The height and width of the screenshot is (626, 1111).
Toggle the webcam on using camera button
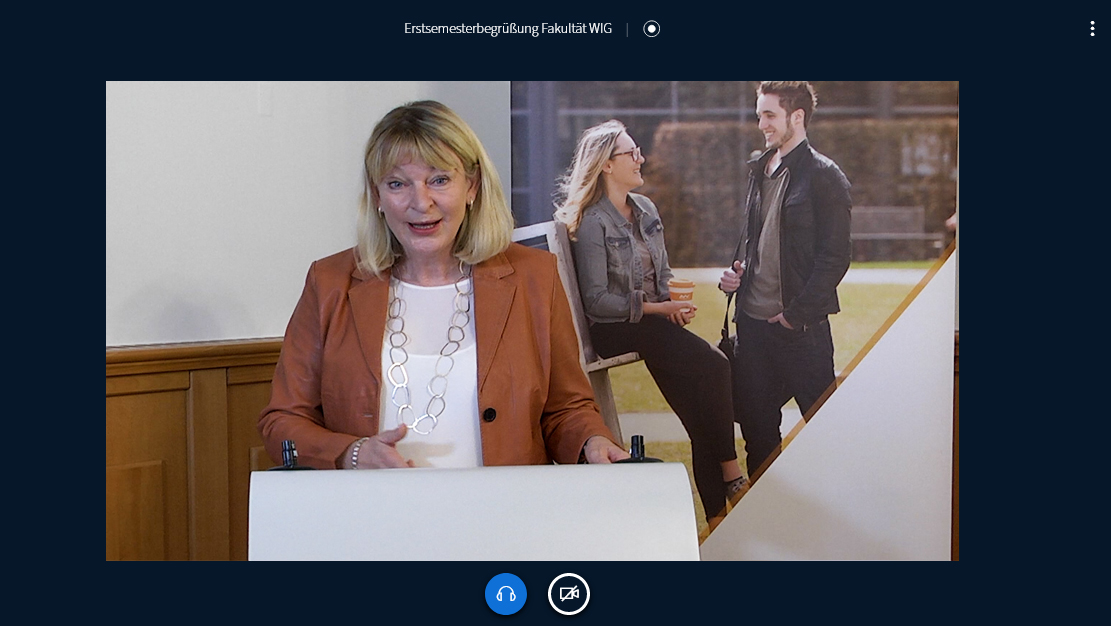(569, 594)
